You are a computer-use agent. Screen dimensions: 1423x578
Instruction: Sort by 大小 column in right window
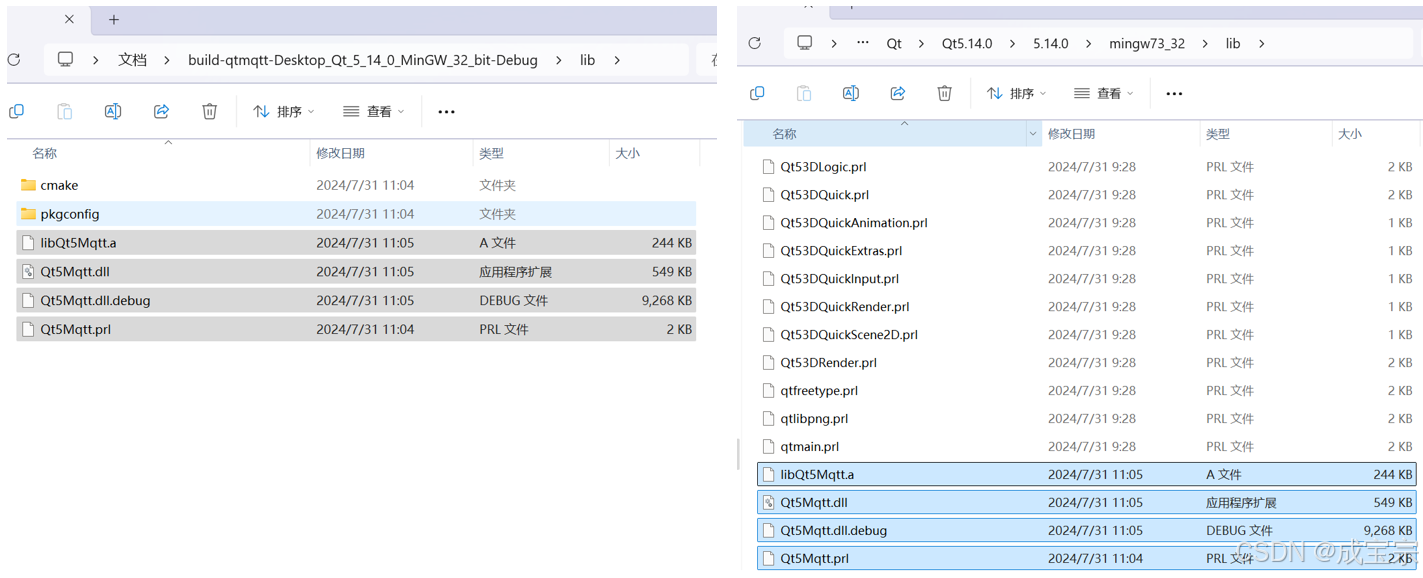pos(1350,133)
